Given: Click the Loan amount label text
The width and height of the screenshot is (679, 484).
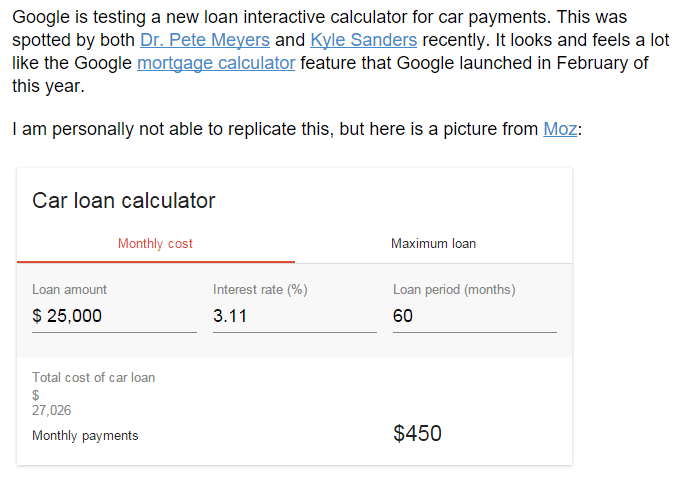Looking at the screenshot, I should (69, 290).
